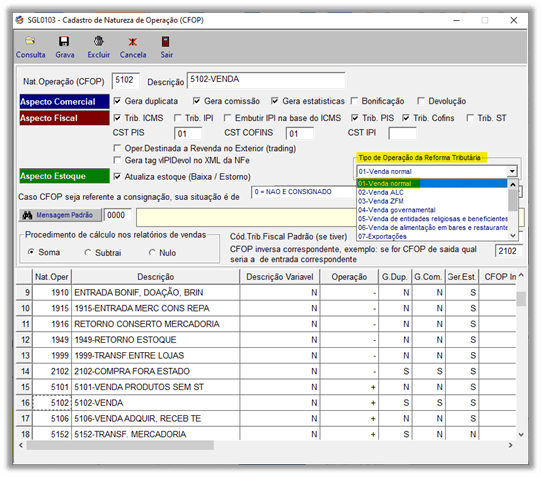Click the SGL0103 application title icon

20,20
